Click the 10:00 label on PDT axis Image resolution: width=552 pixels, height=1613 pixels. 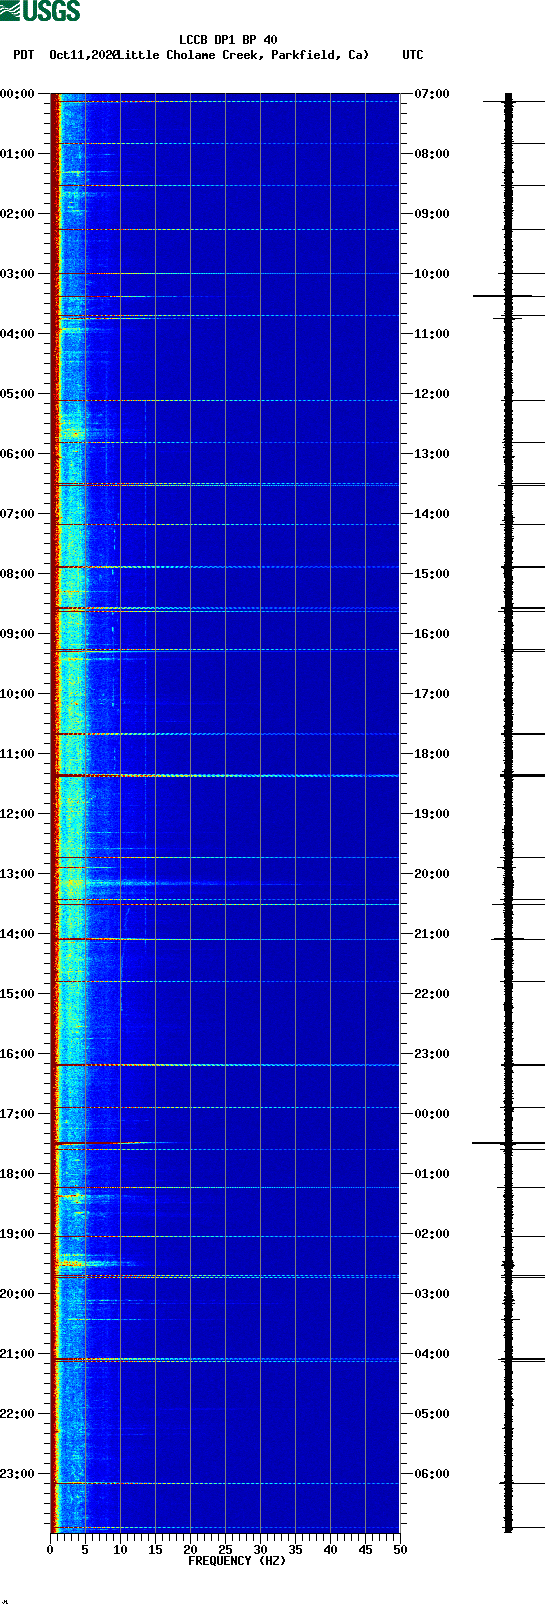point(18,694)
